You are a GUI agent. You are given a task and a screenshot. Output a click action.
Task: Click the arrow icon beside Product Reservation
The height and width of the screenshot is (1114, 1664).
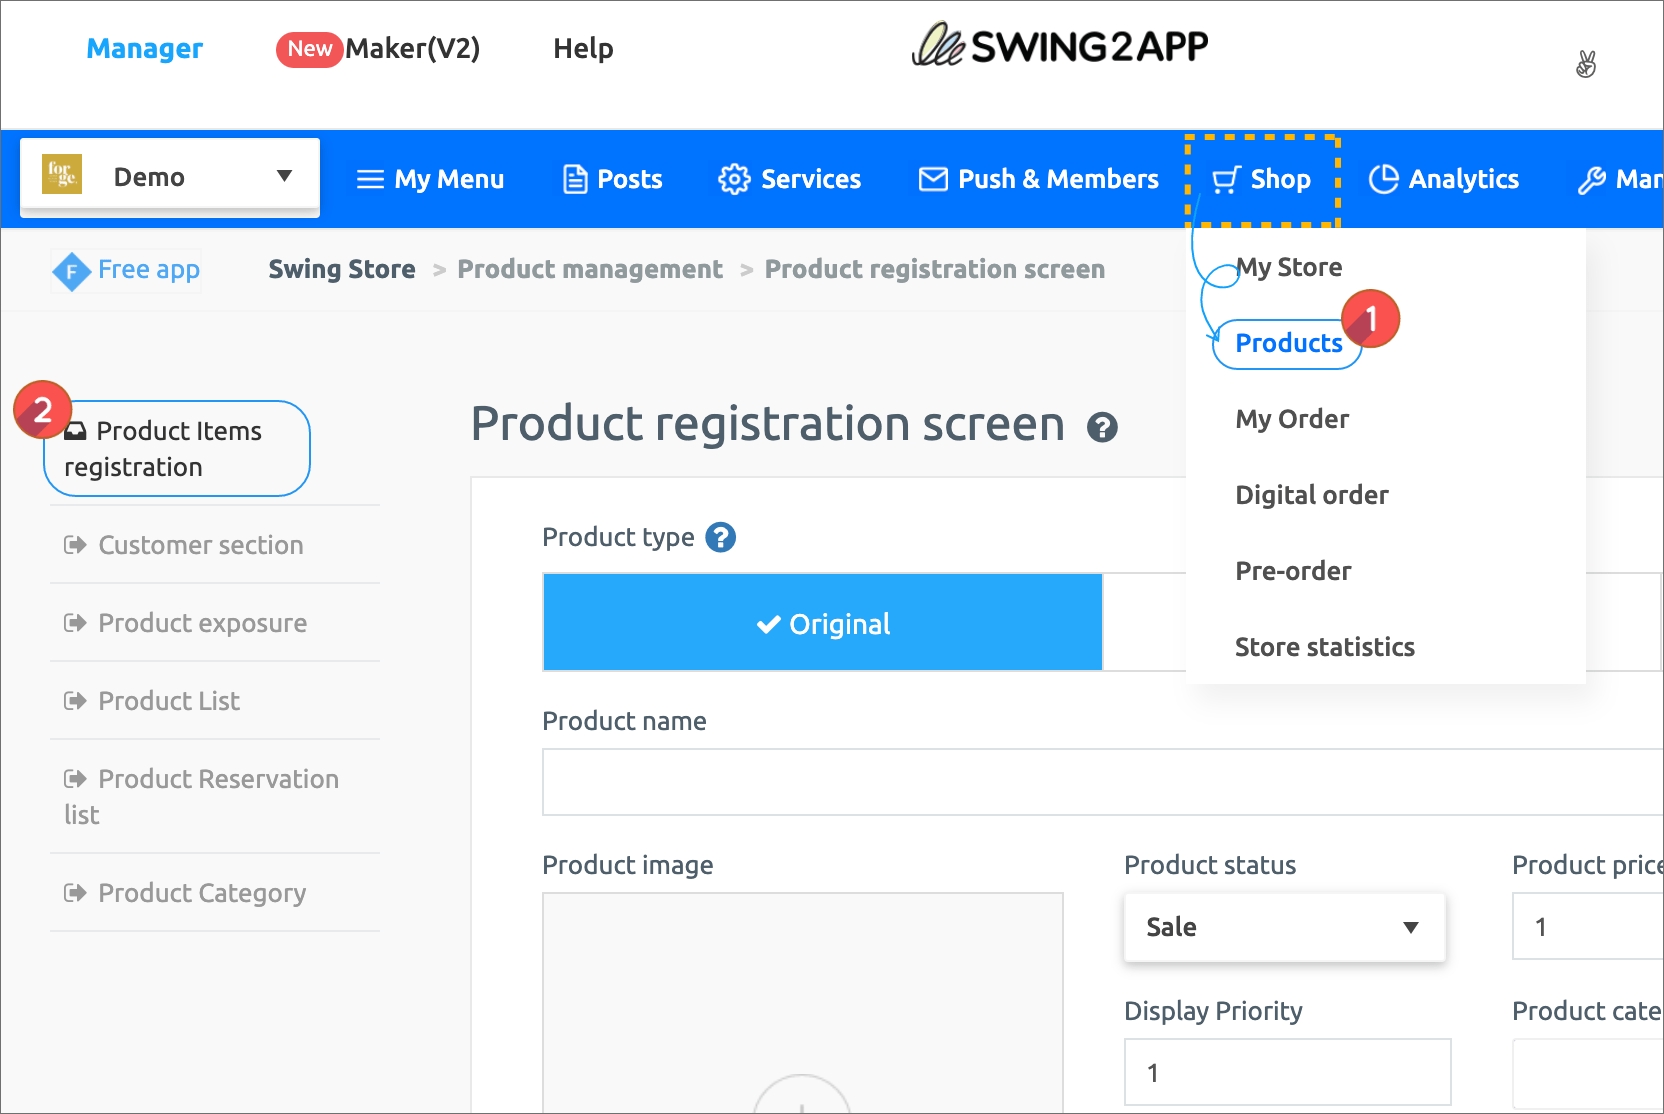(75, 779)
